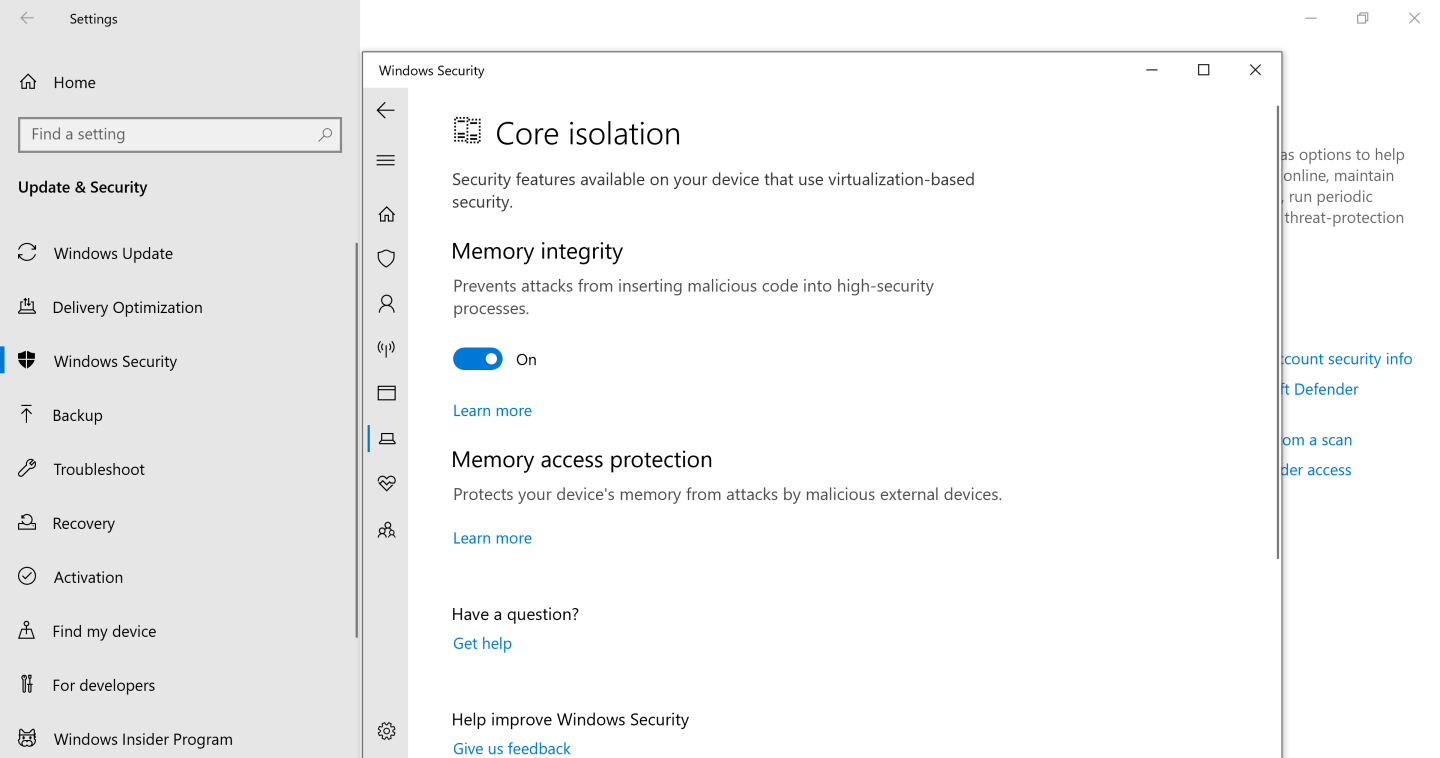Click the Memory integrity heading
1440x758 pixels.
pos(537,251)
